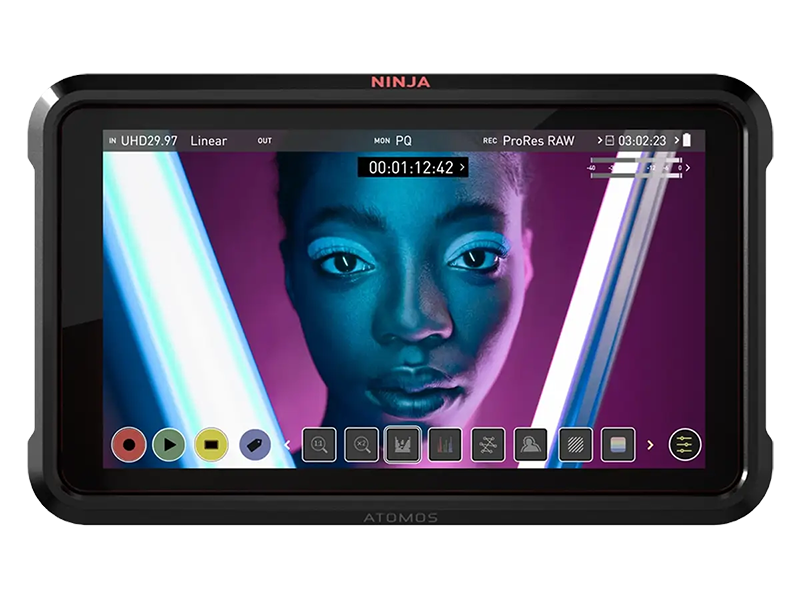Tap the blue Tag button
The height and width of the screenshot is (600, 800).
coord(254,444)
